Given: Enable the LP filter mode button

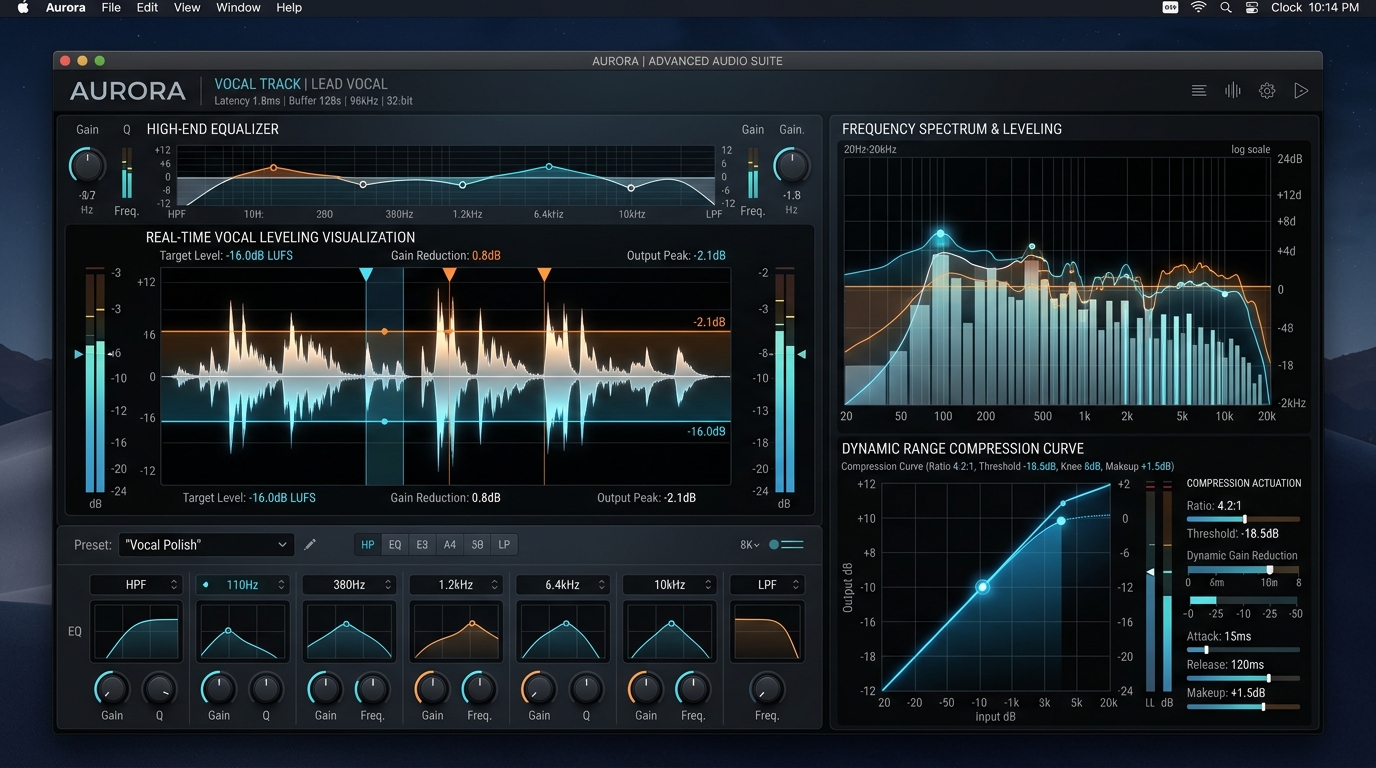Looking at the screenshot, I should (x=504, y=545).
